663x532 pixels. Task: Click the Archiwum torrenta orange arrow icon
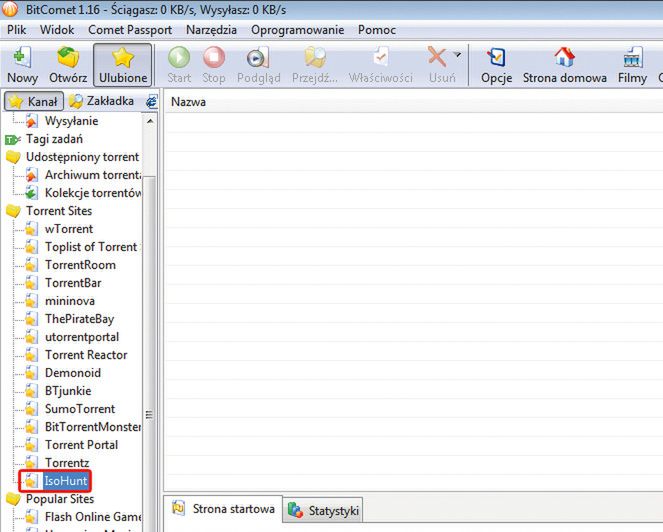pyautogui.click(x=31, y=176)
